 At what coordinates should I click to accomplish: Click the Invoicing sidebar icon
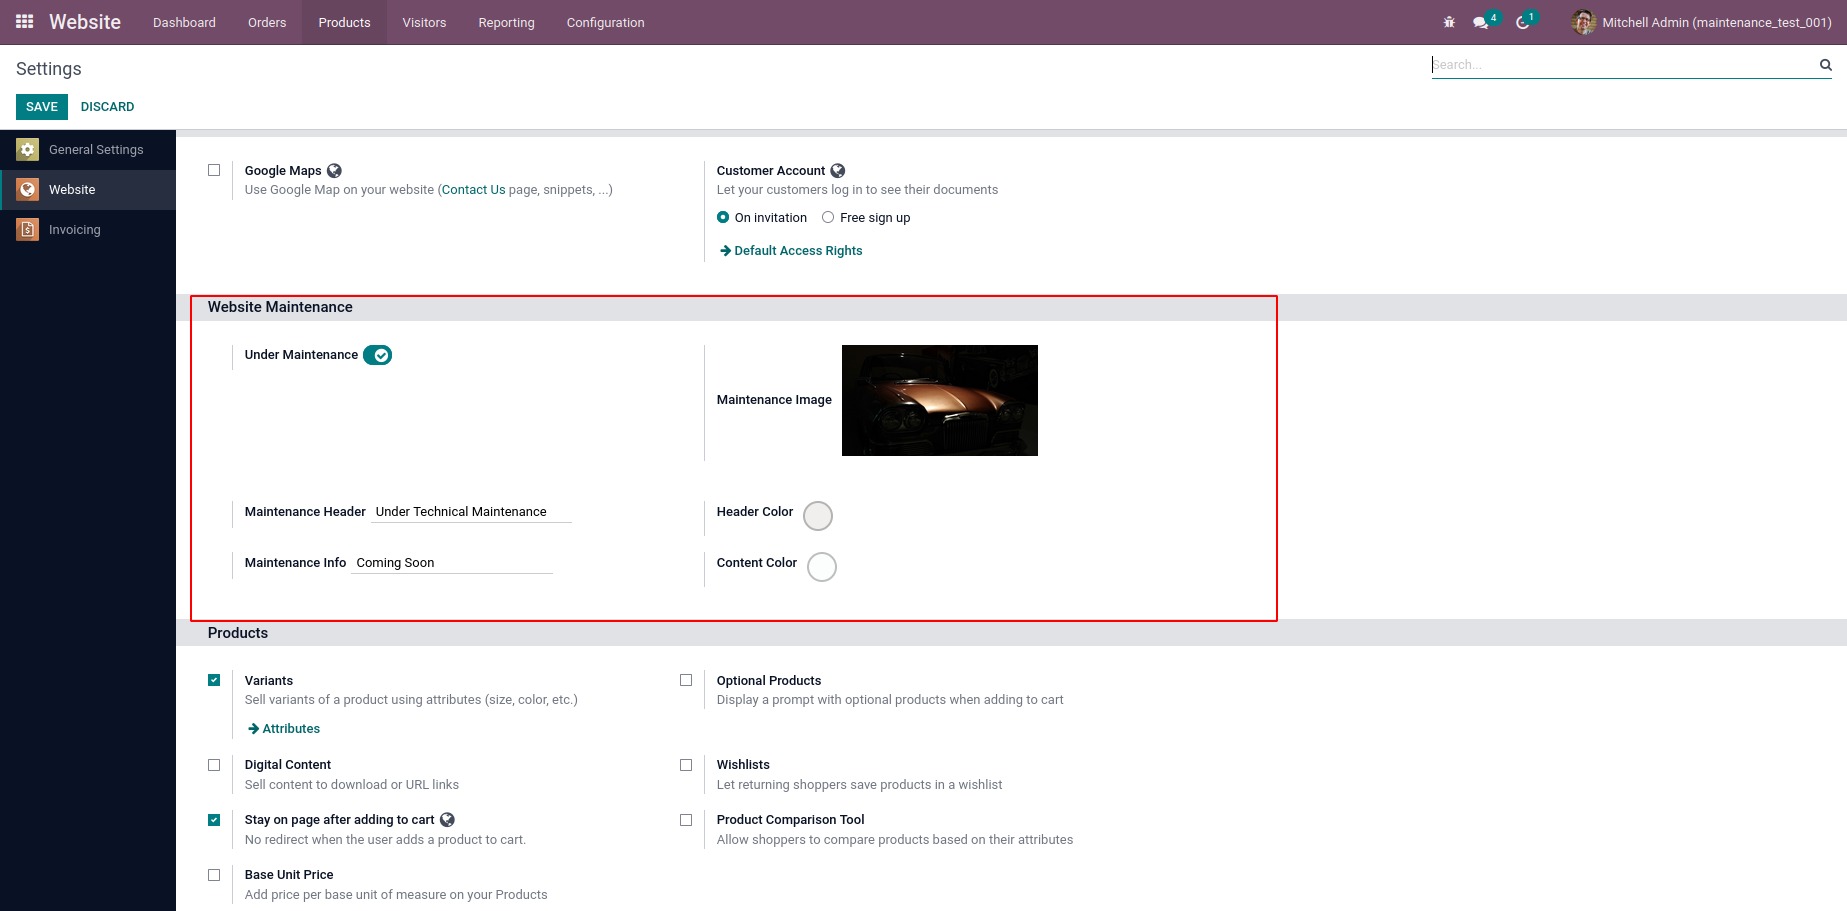pos(28,230)
